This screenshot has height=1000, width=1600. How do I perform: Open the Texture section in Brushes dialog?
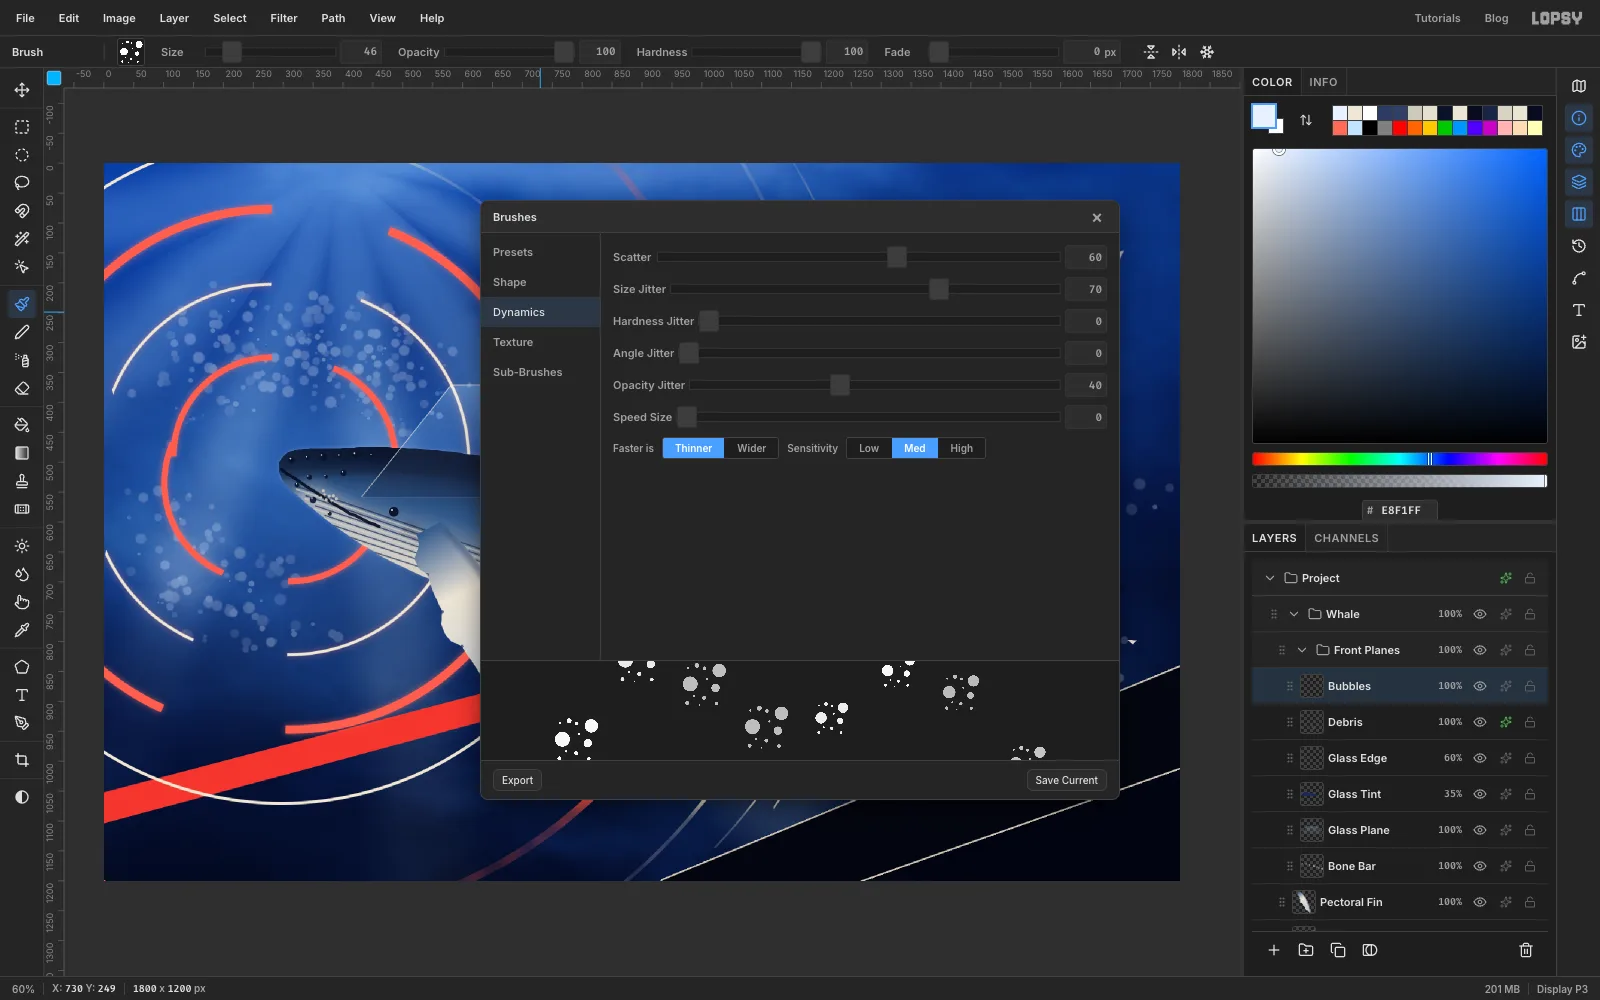[x=541, y=342]
